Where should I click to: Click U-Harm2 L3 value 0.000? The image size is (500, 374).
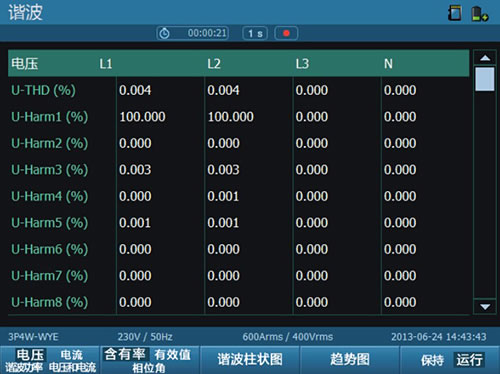tap(312, 143)
